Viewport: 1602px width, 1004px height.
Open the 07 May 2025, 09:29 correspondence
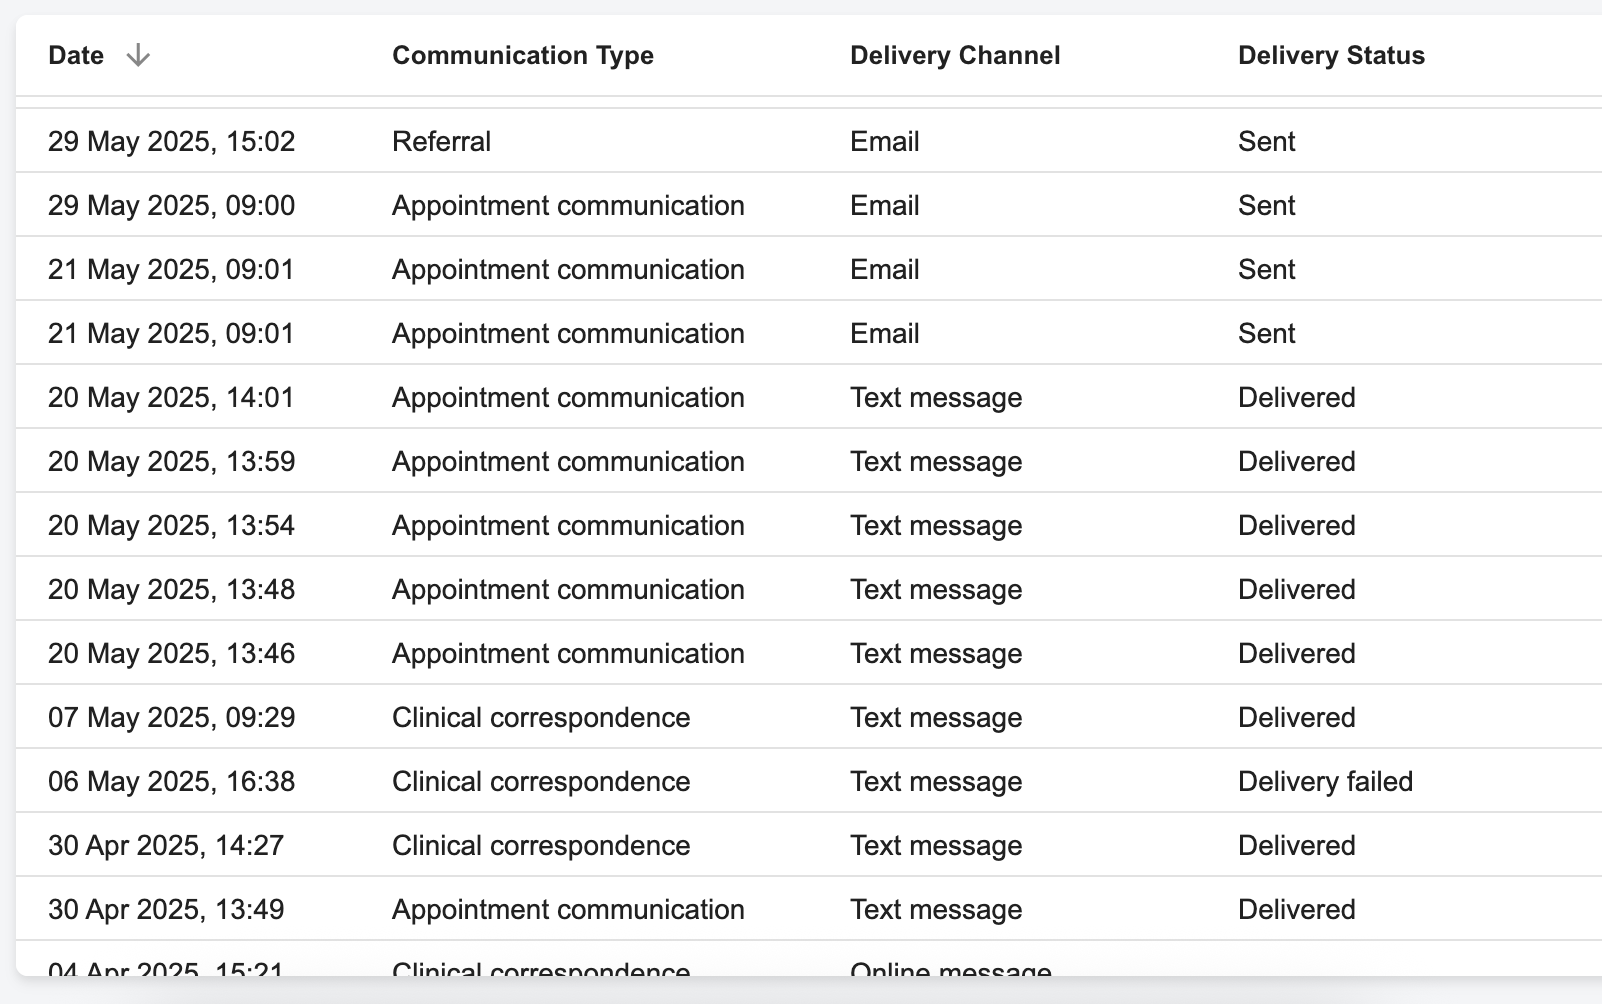click(x=171, y=718)
